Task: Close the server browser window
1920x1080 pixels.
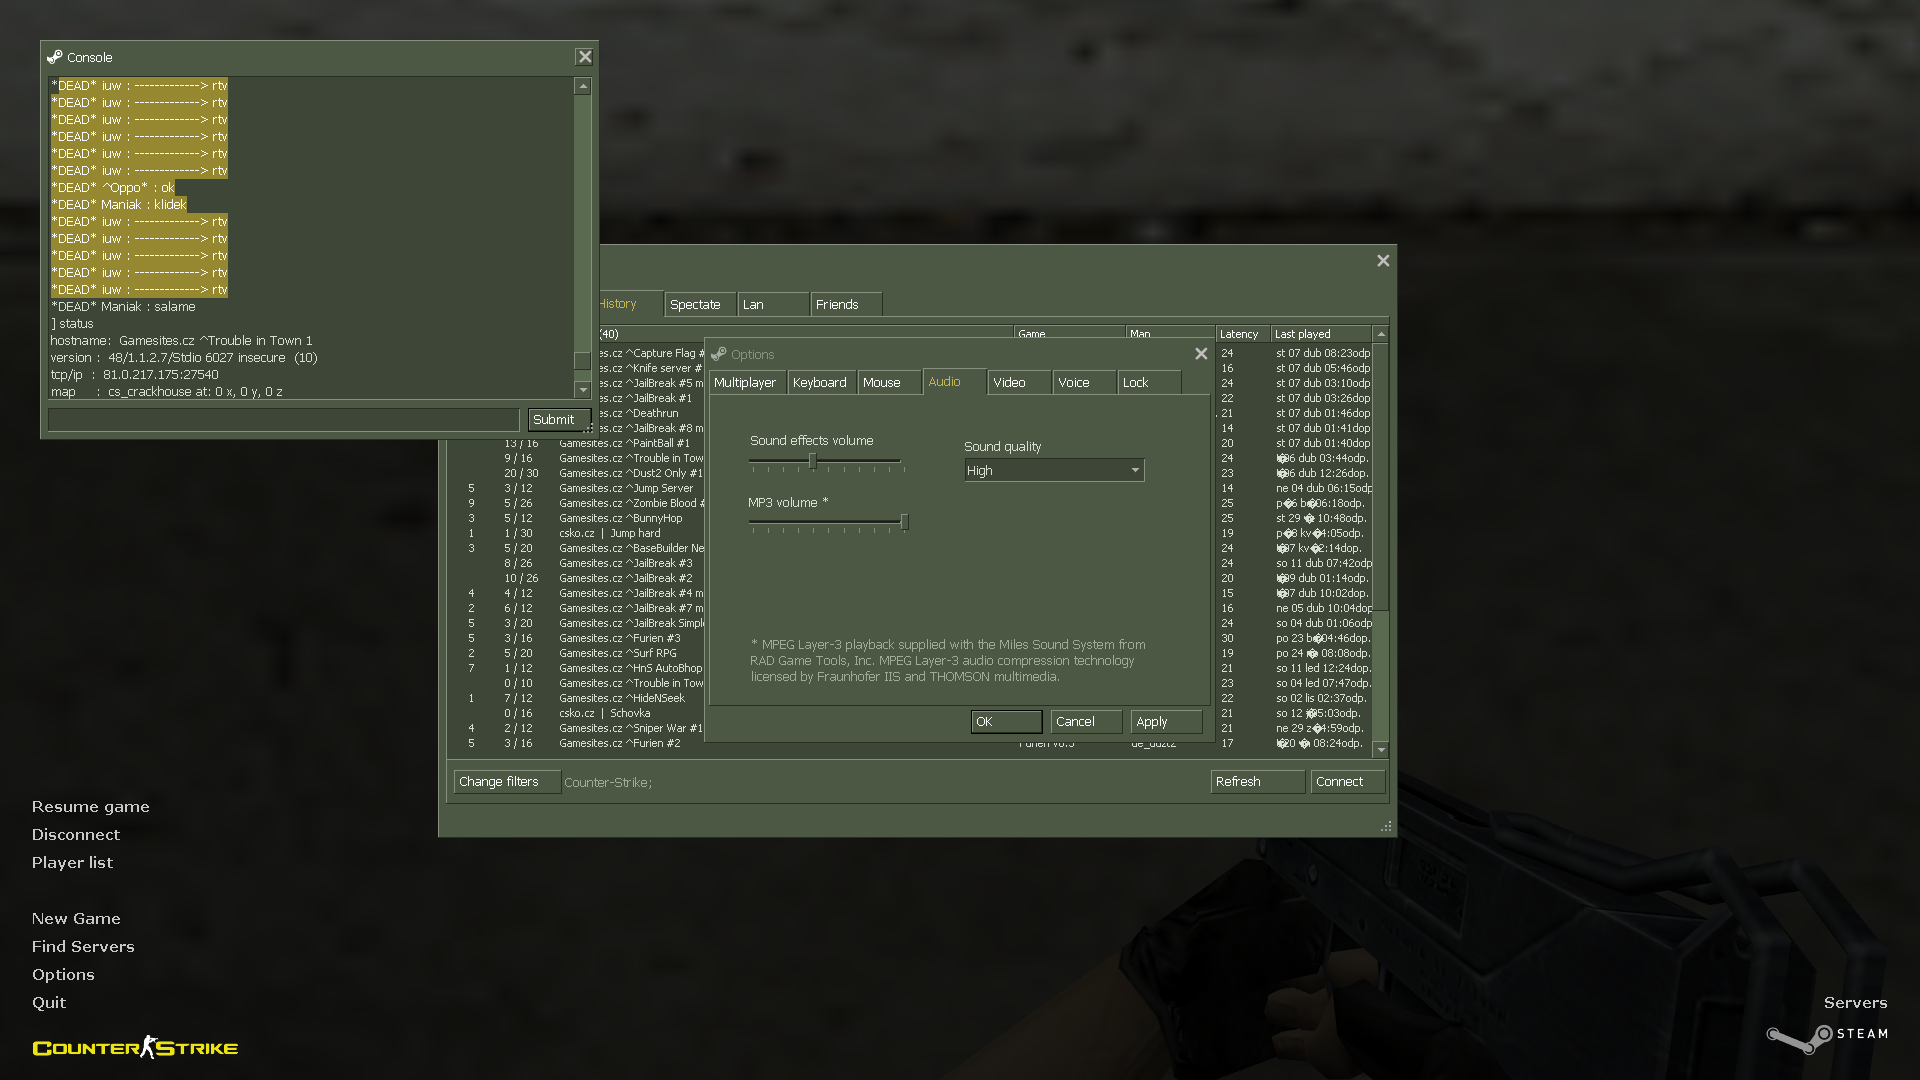Action: pos(1383,261)
